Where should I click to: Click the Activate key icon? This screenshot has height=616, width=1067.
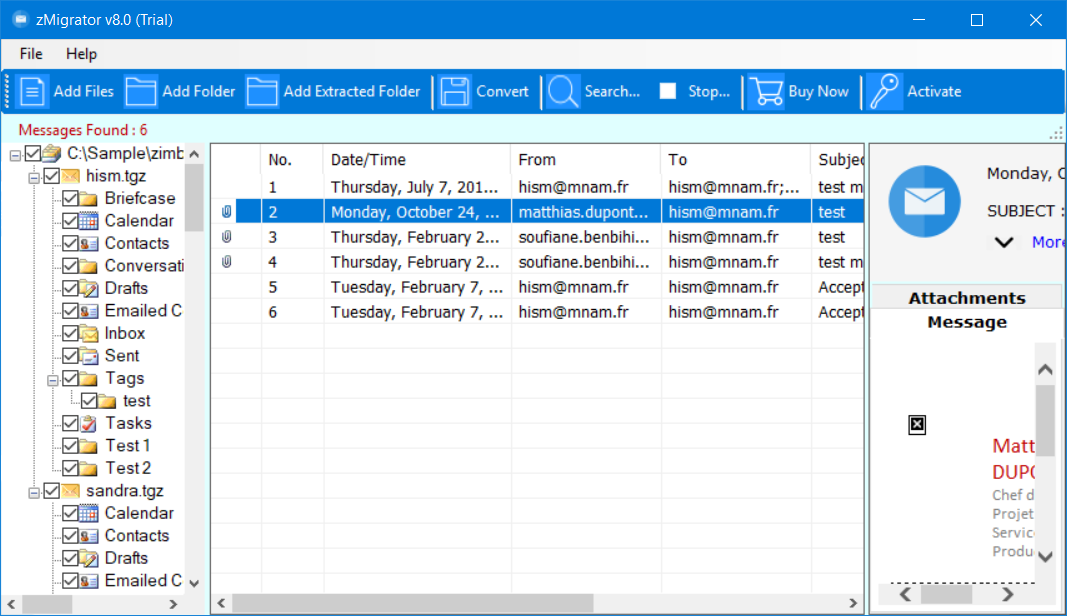(x=885, y=91)
